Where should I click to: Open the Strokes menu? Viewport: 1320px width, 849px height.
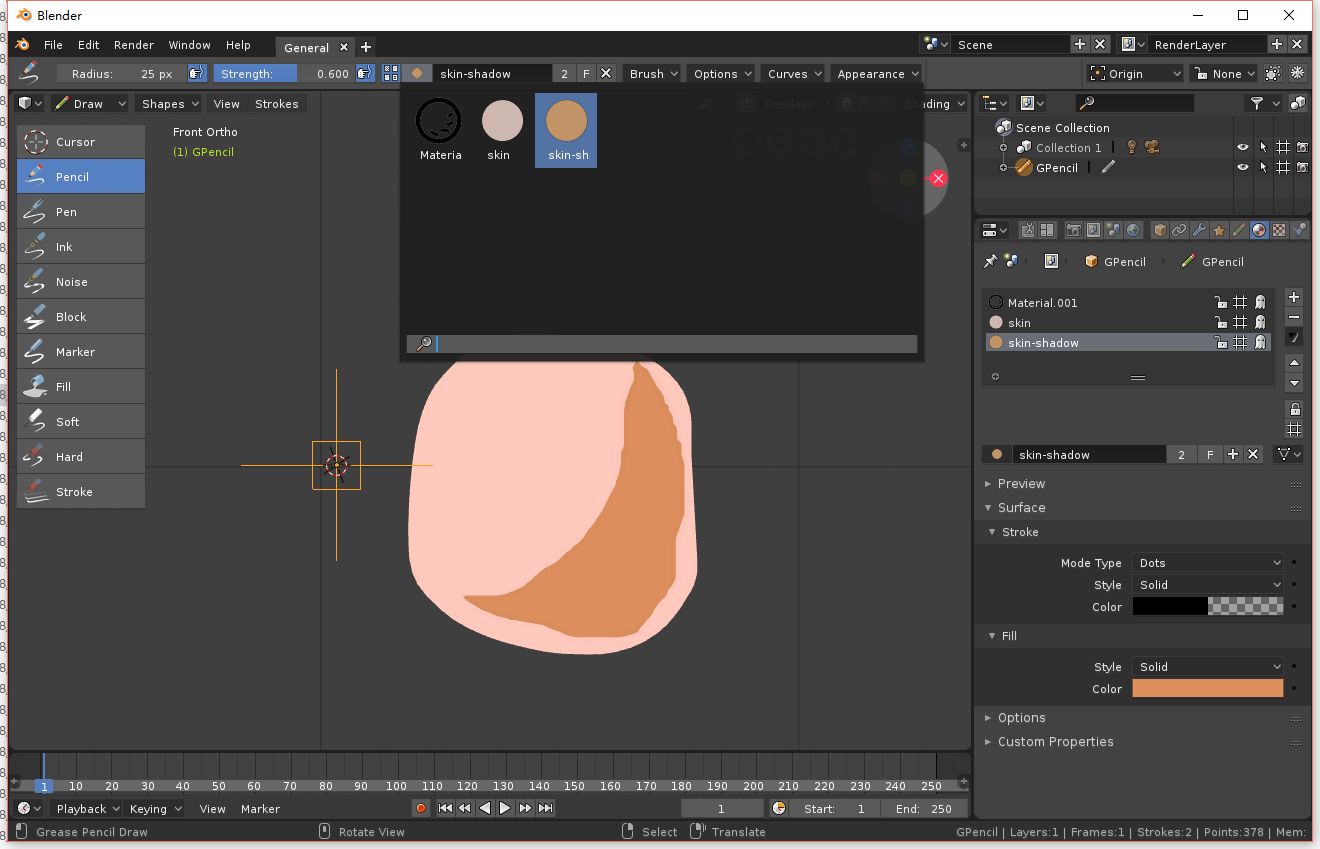276,104
